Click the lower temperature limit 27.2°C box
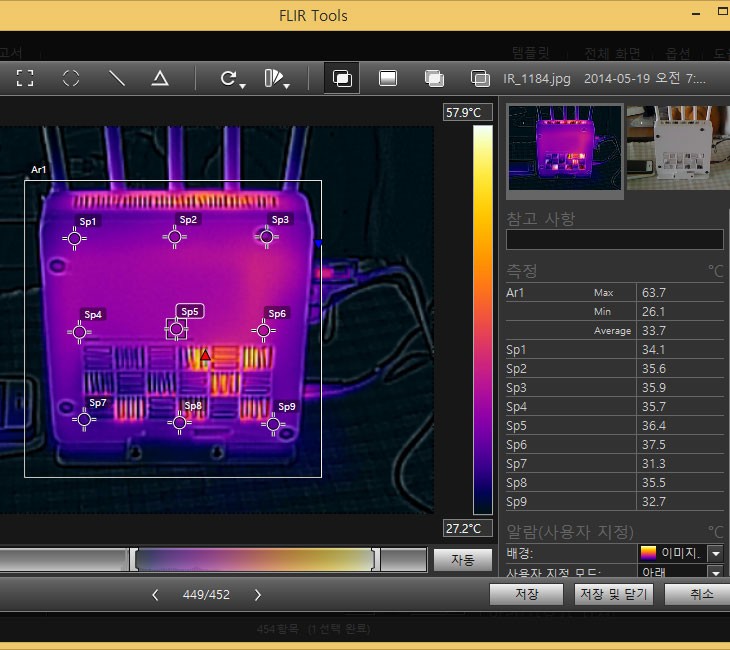Screen dimensions: 730x650 467,528
